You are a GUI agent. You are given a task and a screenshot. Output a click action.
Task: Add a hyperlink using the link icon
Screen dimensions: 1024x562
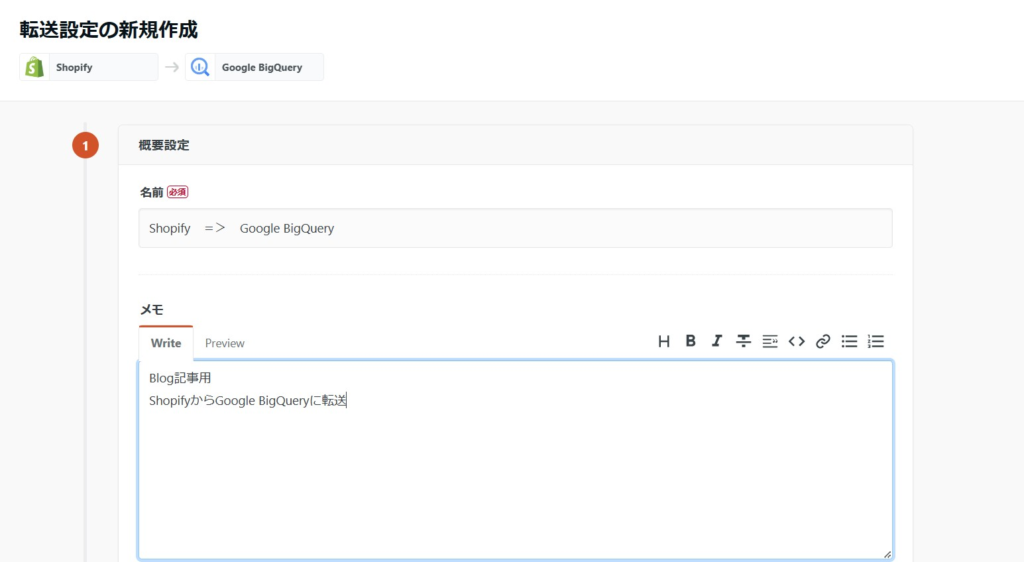[x=823, y=341]
